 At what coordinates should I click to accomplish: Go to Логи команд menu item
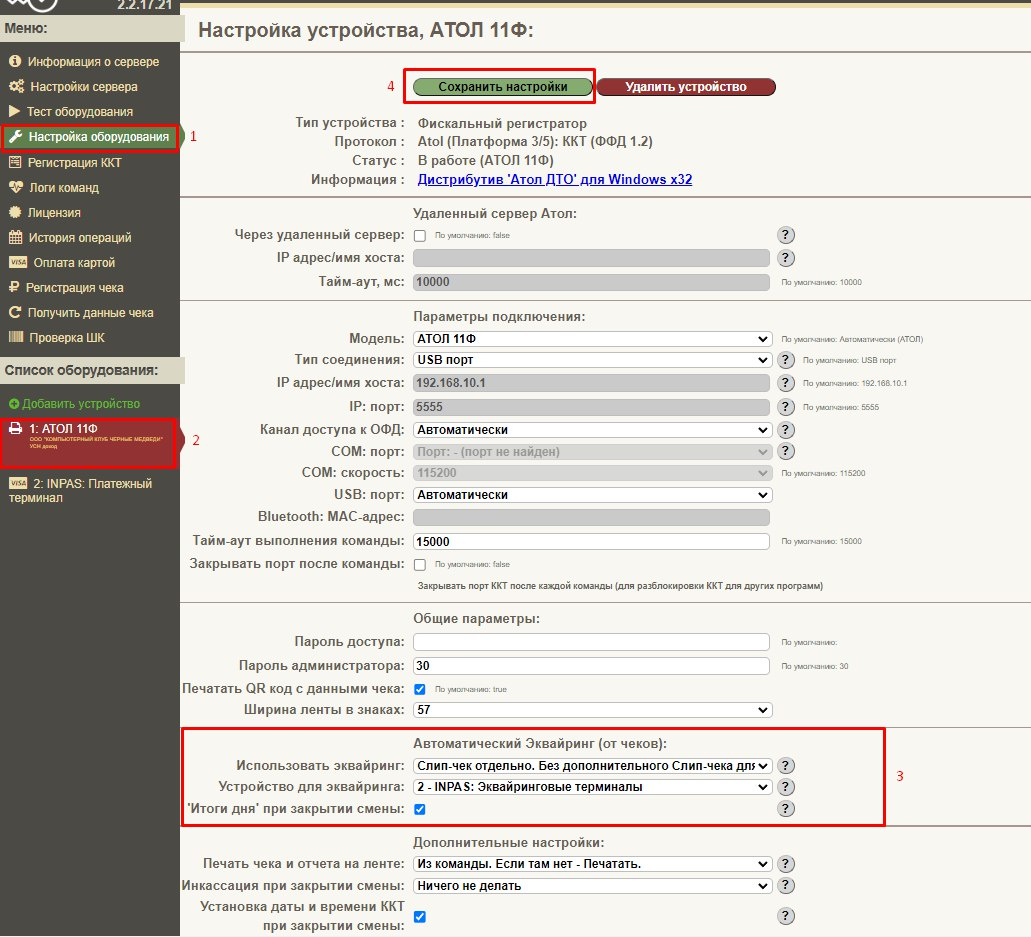(x=63, y=187)
